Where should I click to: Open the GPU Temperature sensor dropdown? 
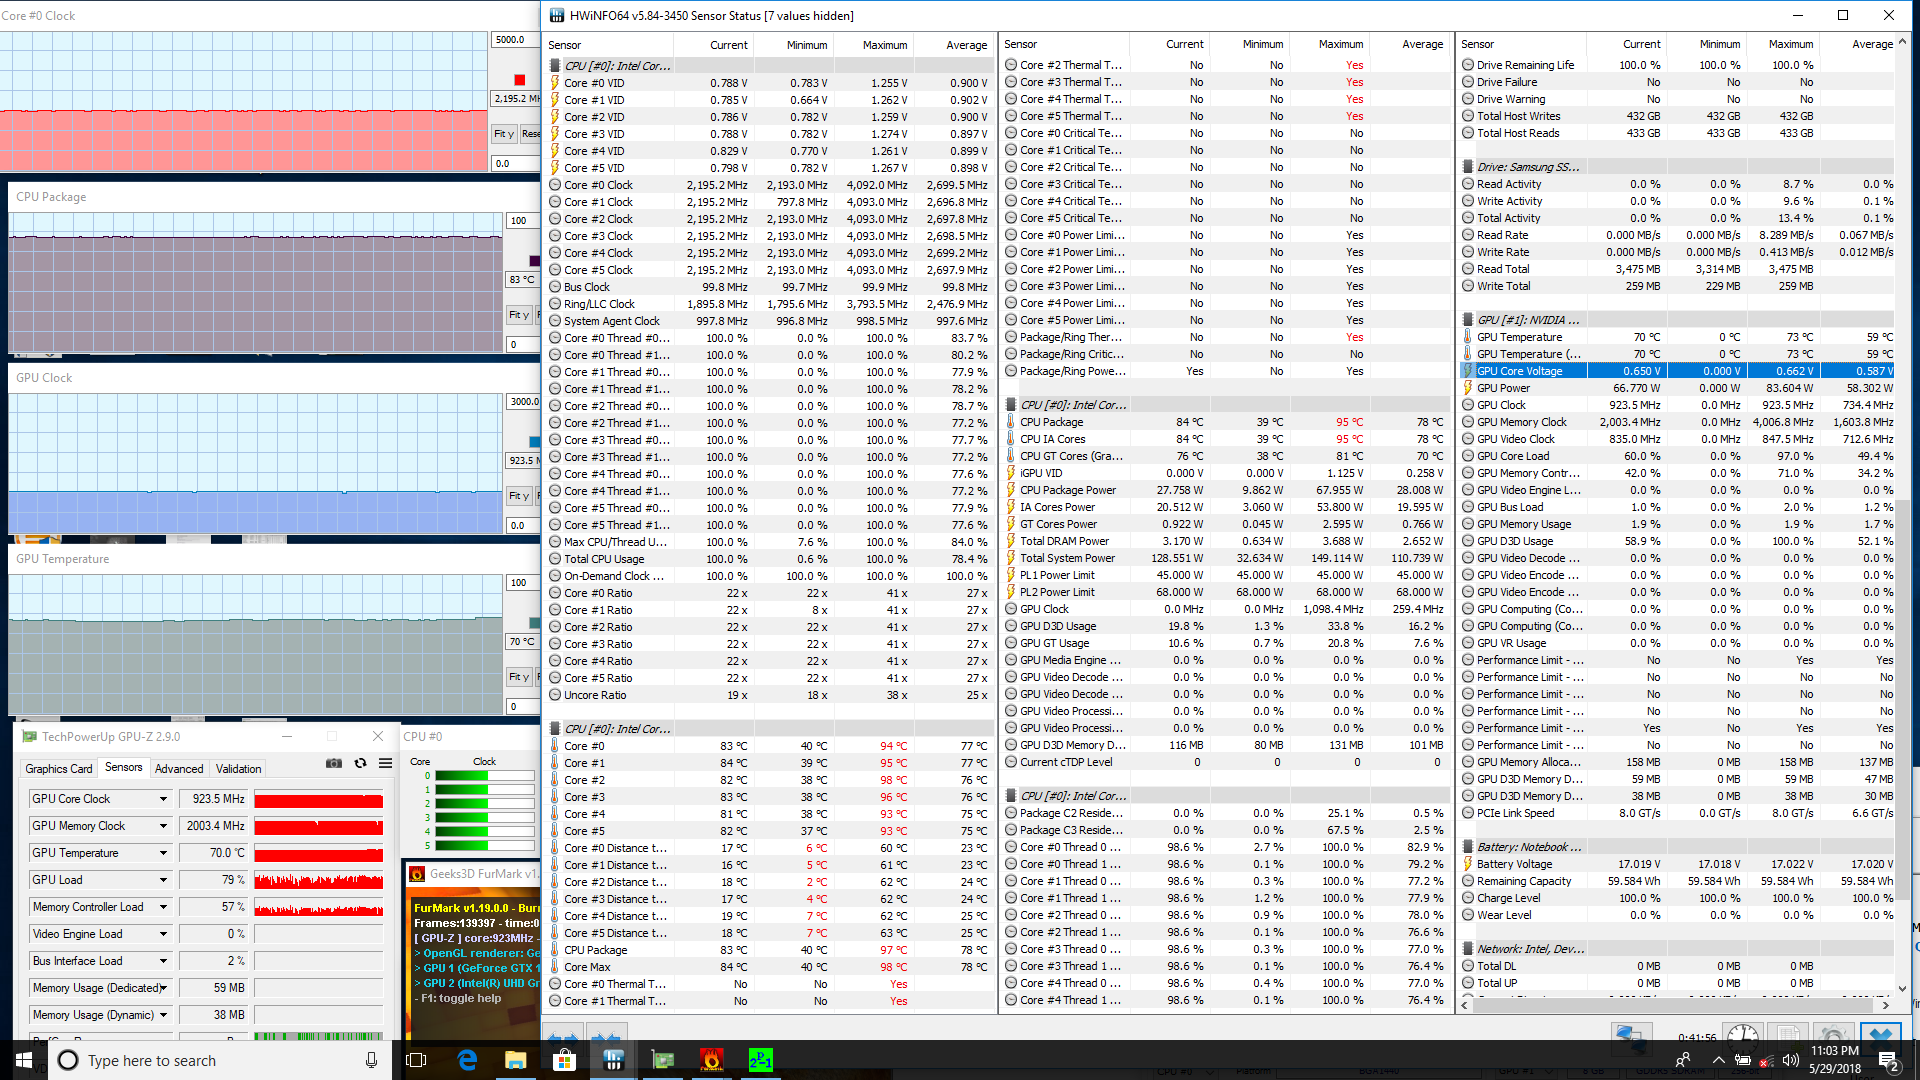coord(163,853)
